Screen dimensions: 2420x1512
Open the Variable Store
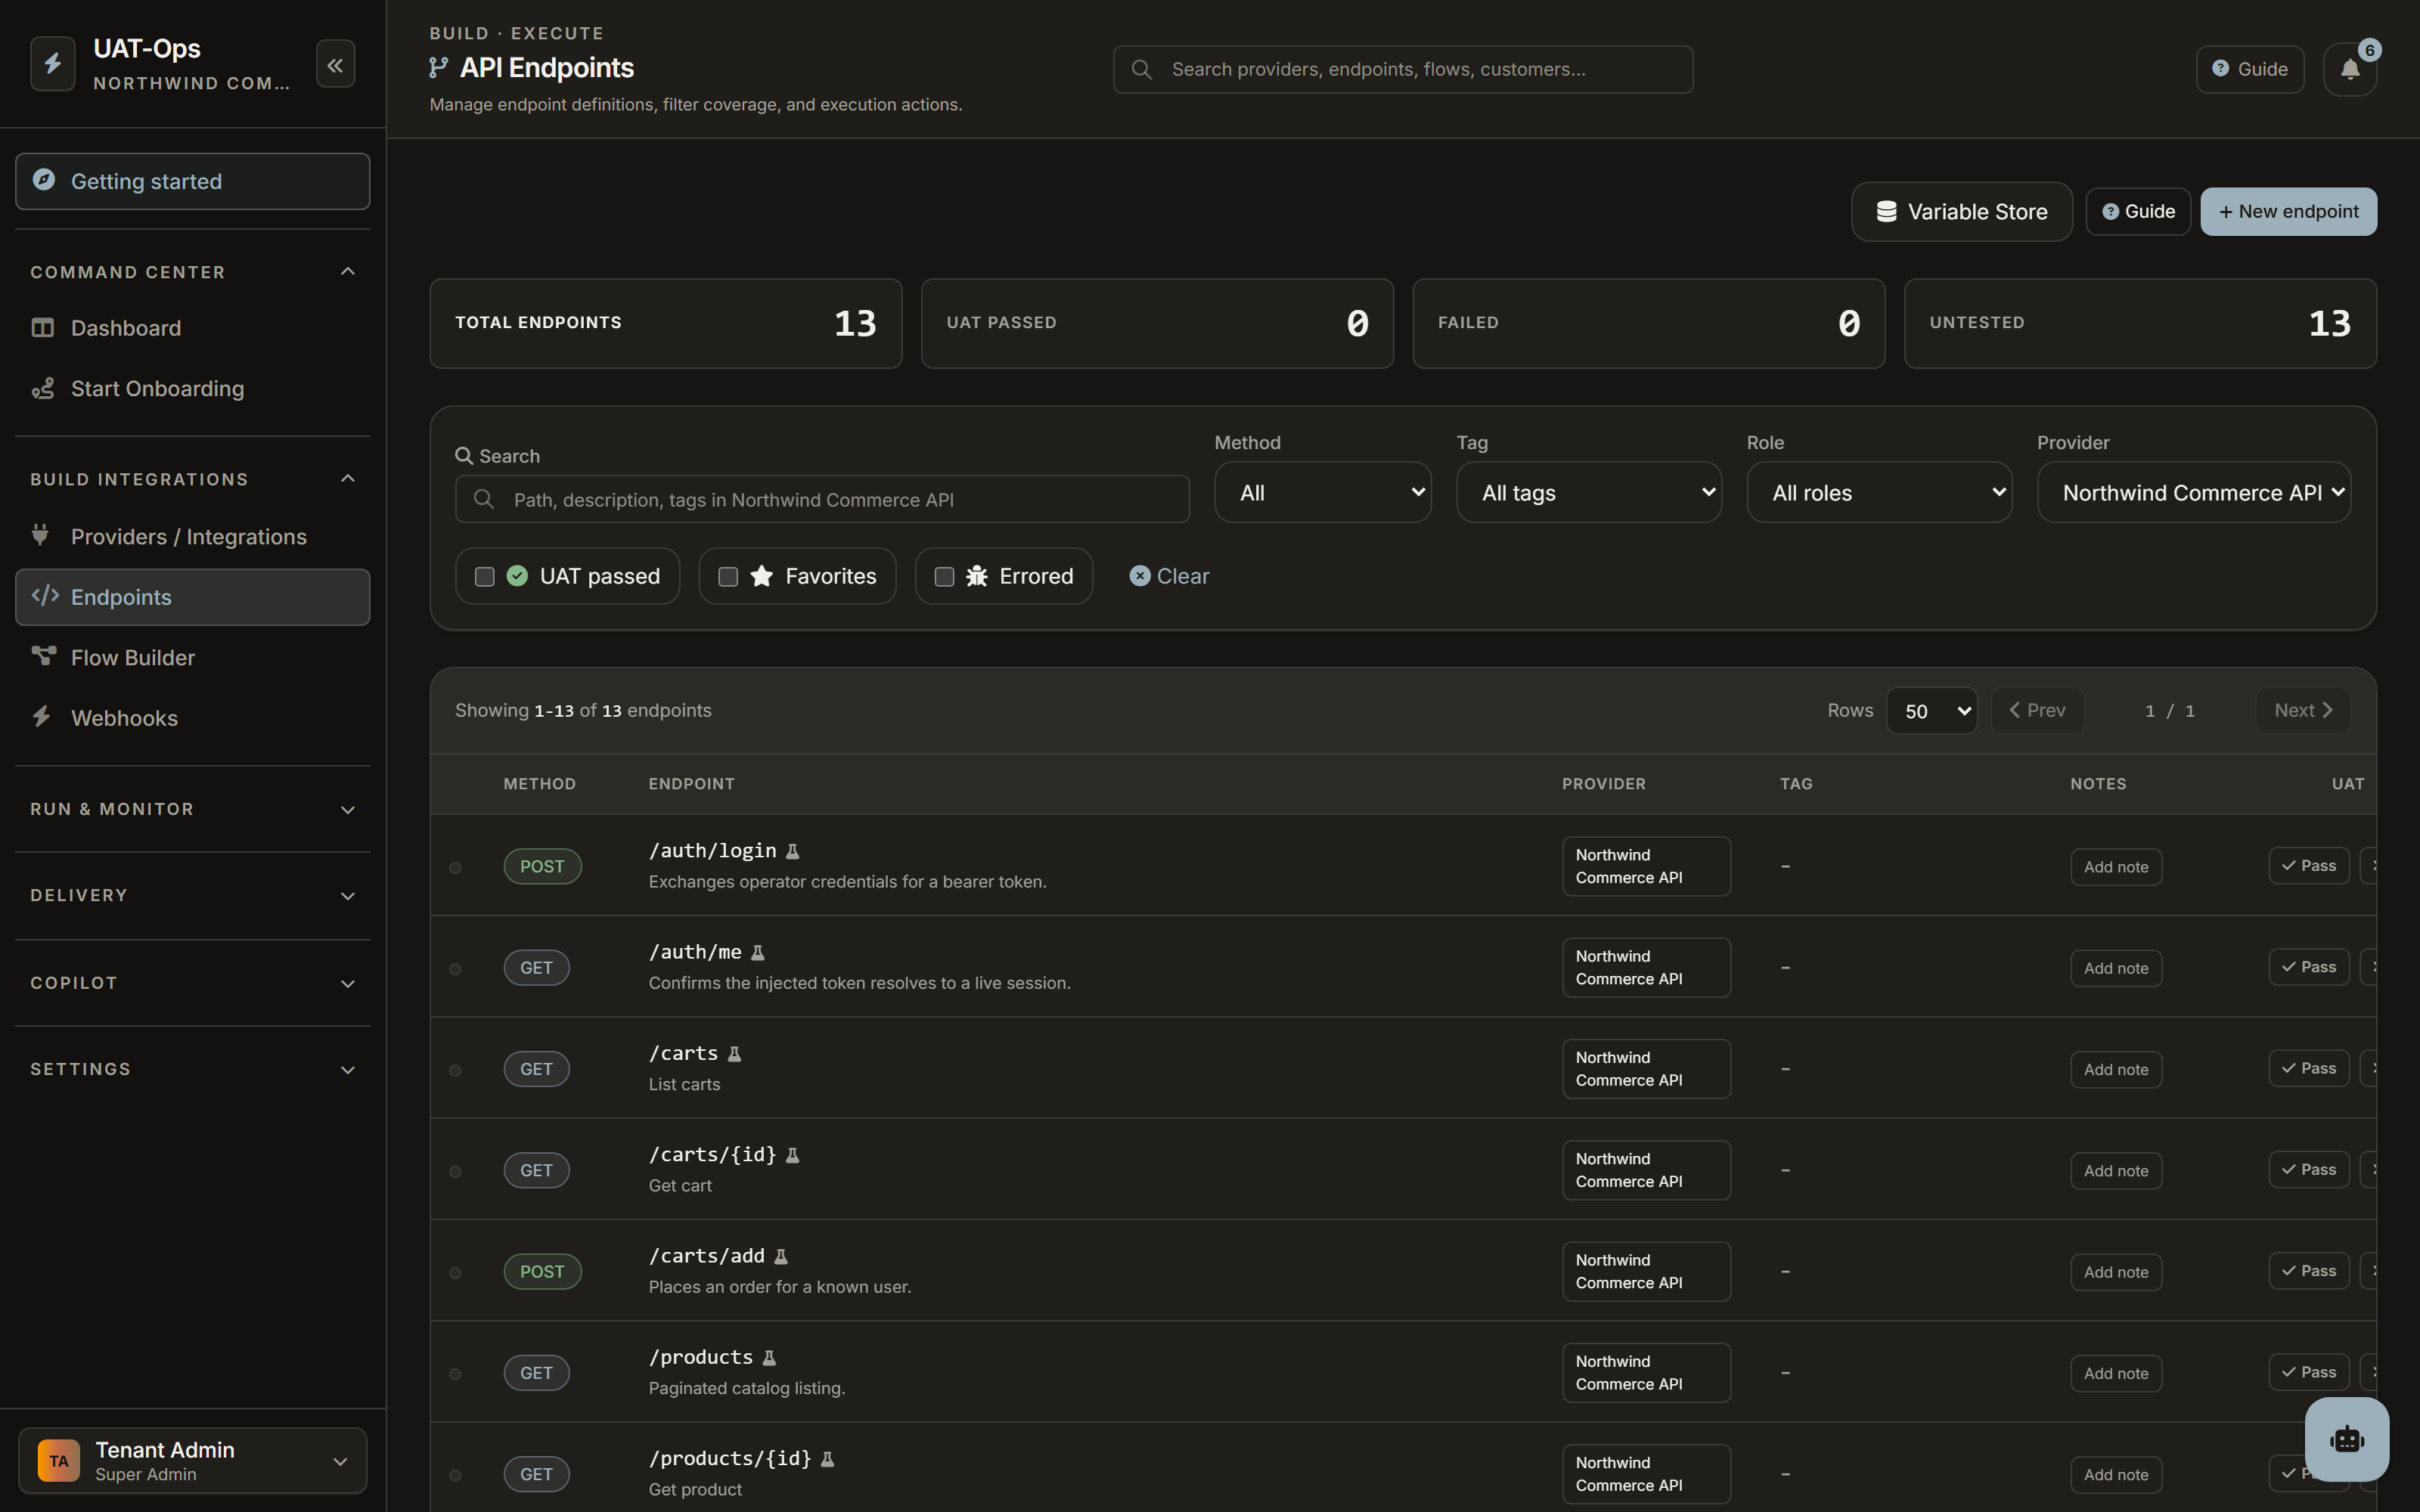pos(1961,211)
